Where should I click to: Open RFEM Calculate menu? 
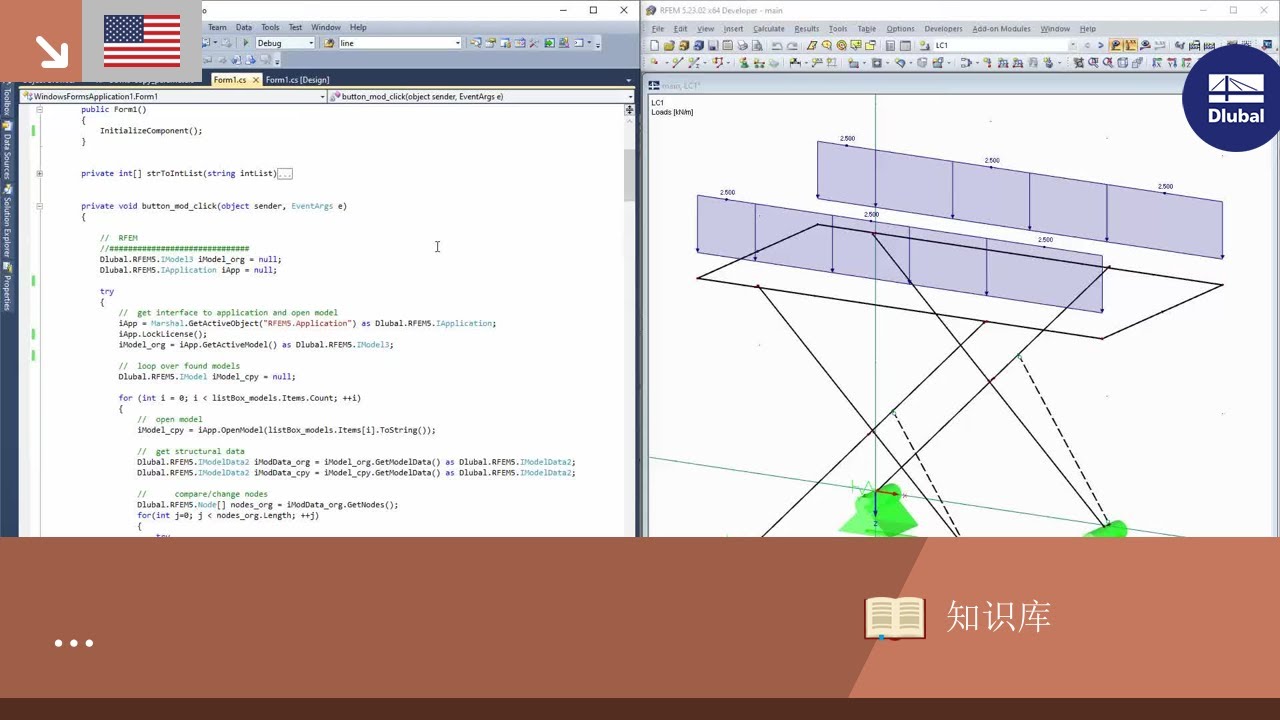click(x=769, y=29)
